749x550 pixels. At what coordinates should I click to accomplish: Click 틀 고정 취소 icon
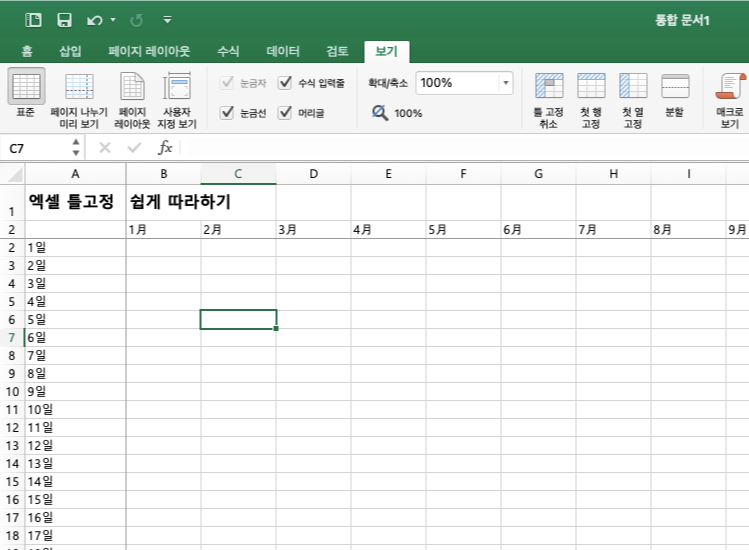click(x=549, y=86)
